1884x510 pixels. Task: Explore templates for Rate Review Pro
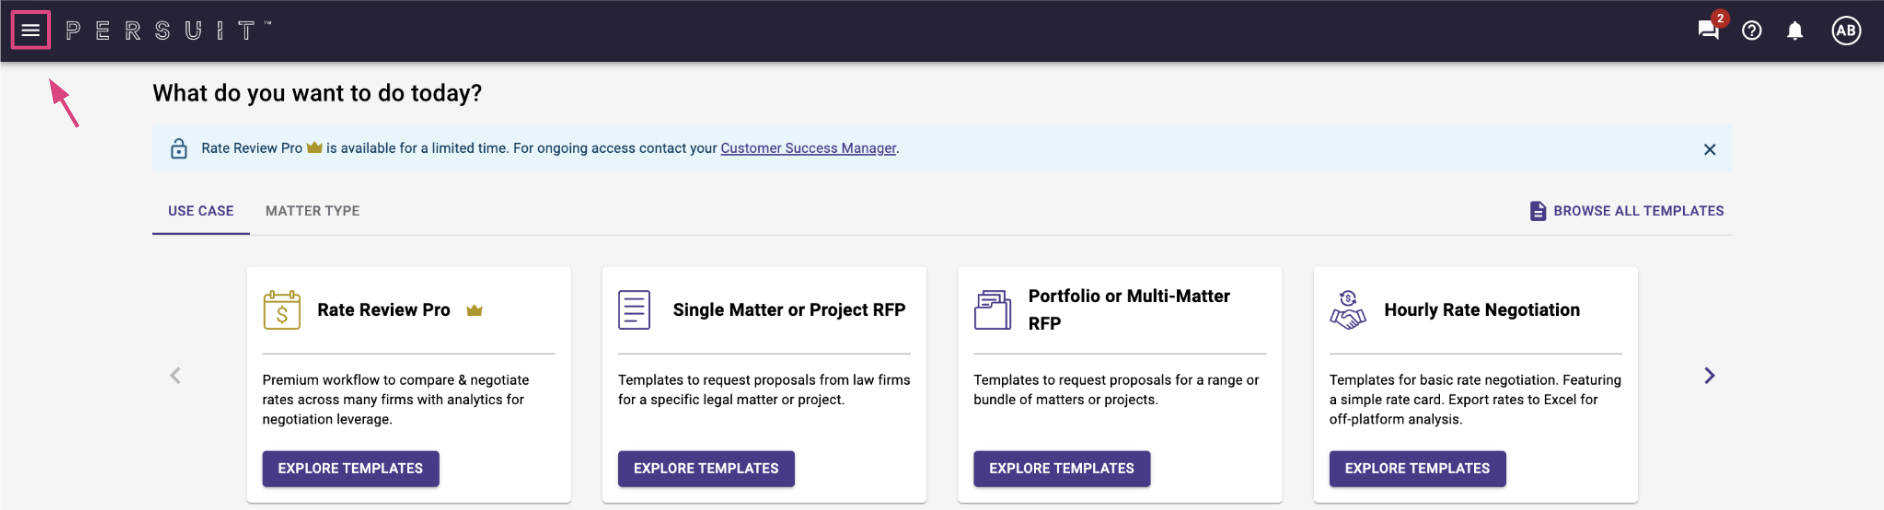[x=351, y=469]
